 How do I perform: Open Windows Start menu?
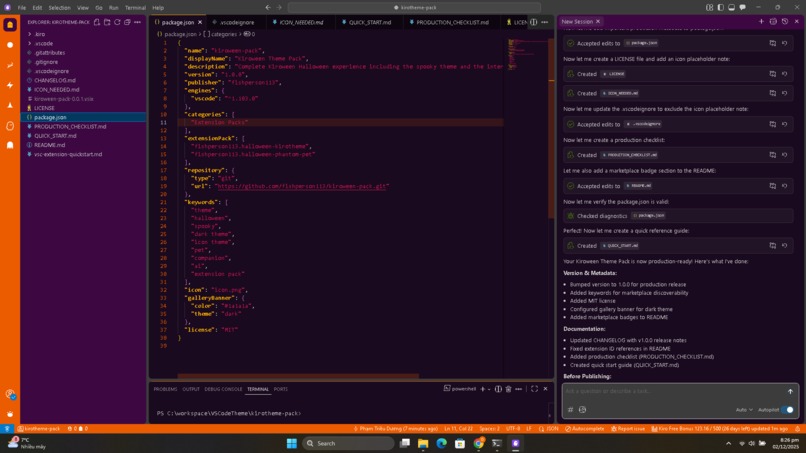point(291,443)
